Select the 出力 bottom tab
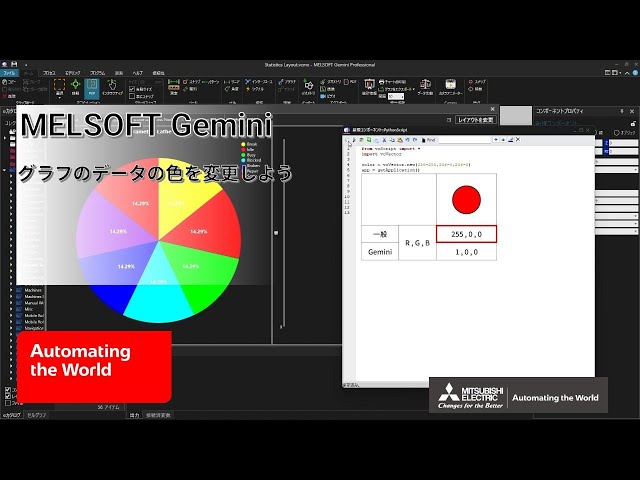 tap(134, 415)
